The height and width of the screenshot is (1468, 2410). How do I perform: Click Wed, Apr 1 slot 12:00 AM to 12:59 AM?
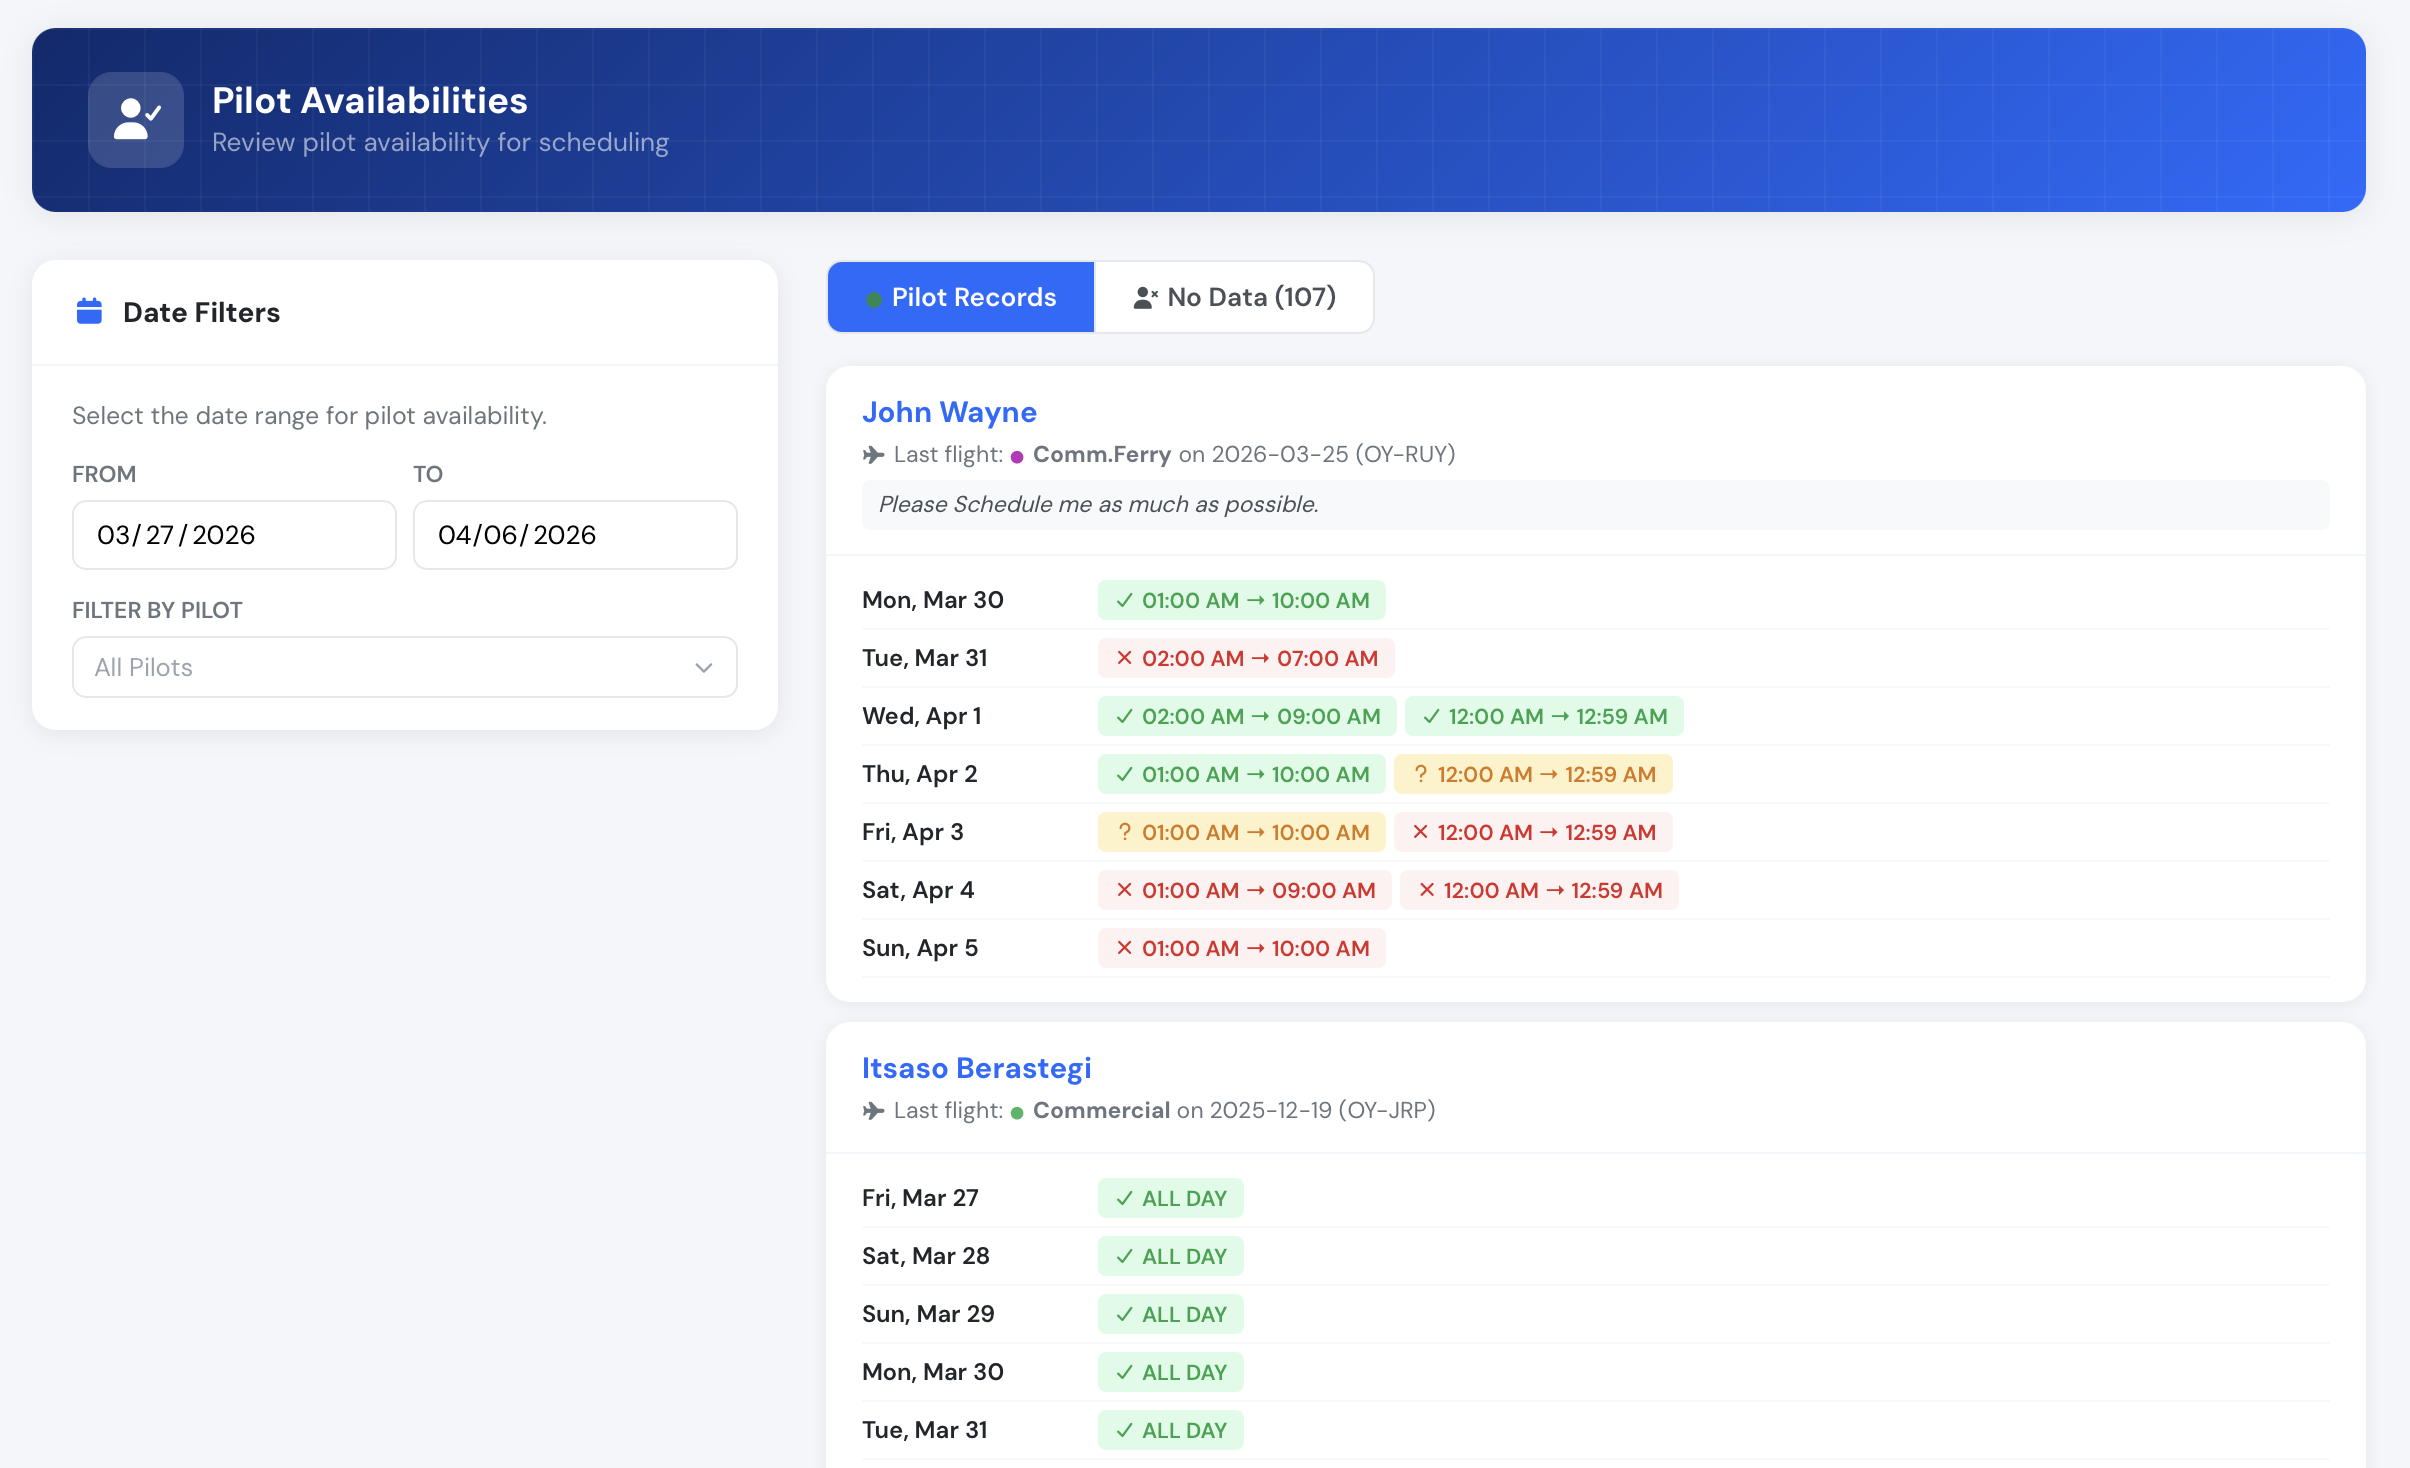[1544, 716]
